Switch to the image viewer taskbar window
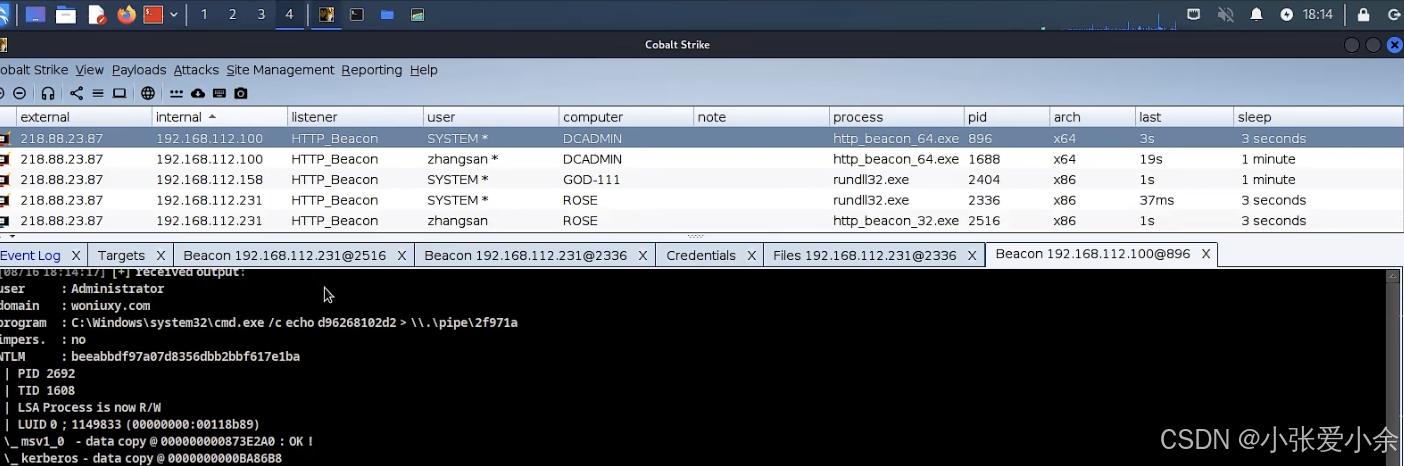Image resolution: width=1404 pixels, height=466 pixels. pyautogui.click(x=417, y=15)
